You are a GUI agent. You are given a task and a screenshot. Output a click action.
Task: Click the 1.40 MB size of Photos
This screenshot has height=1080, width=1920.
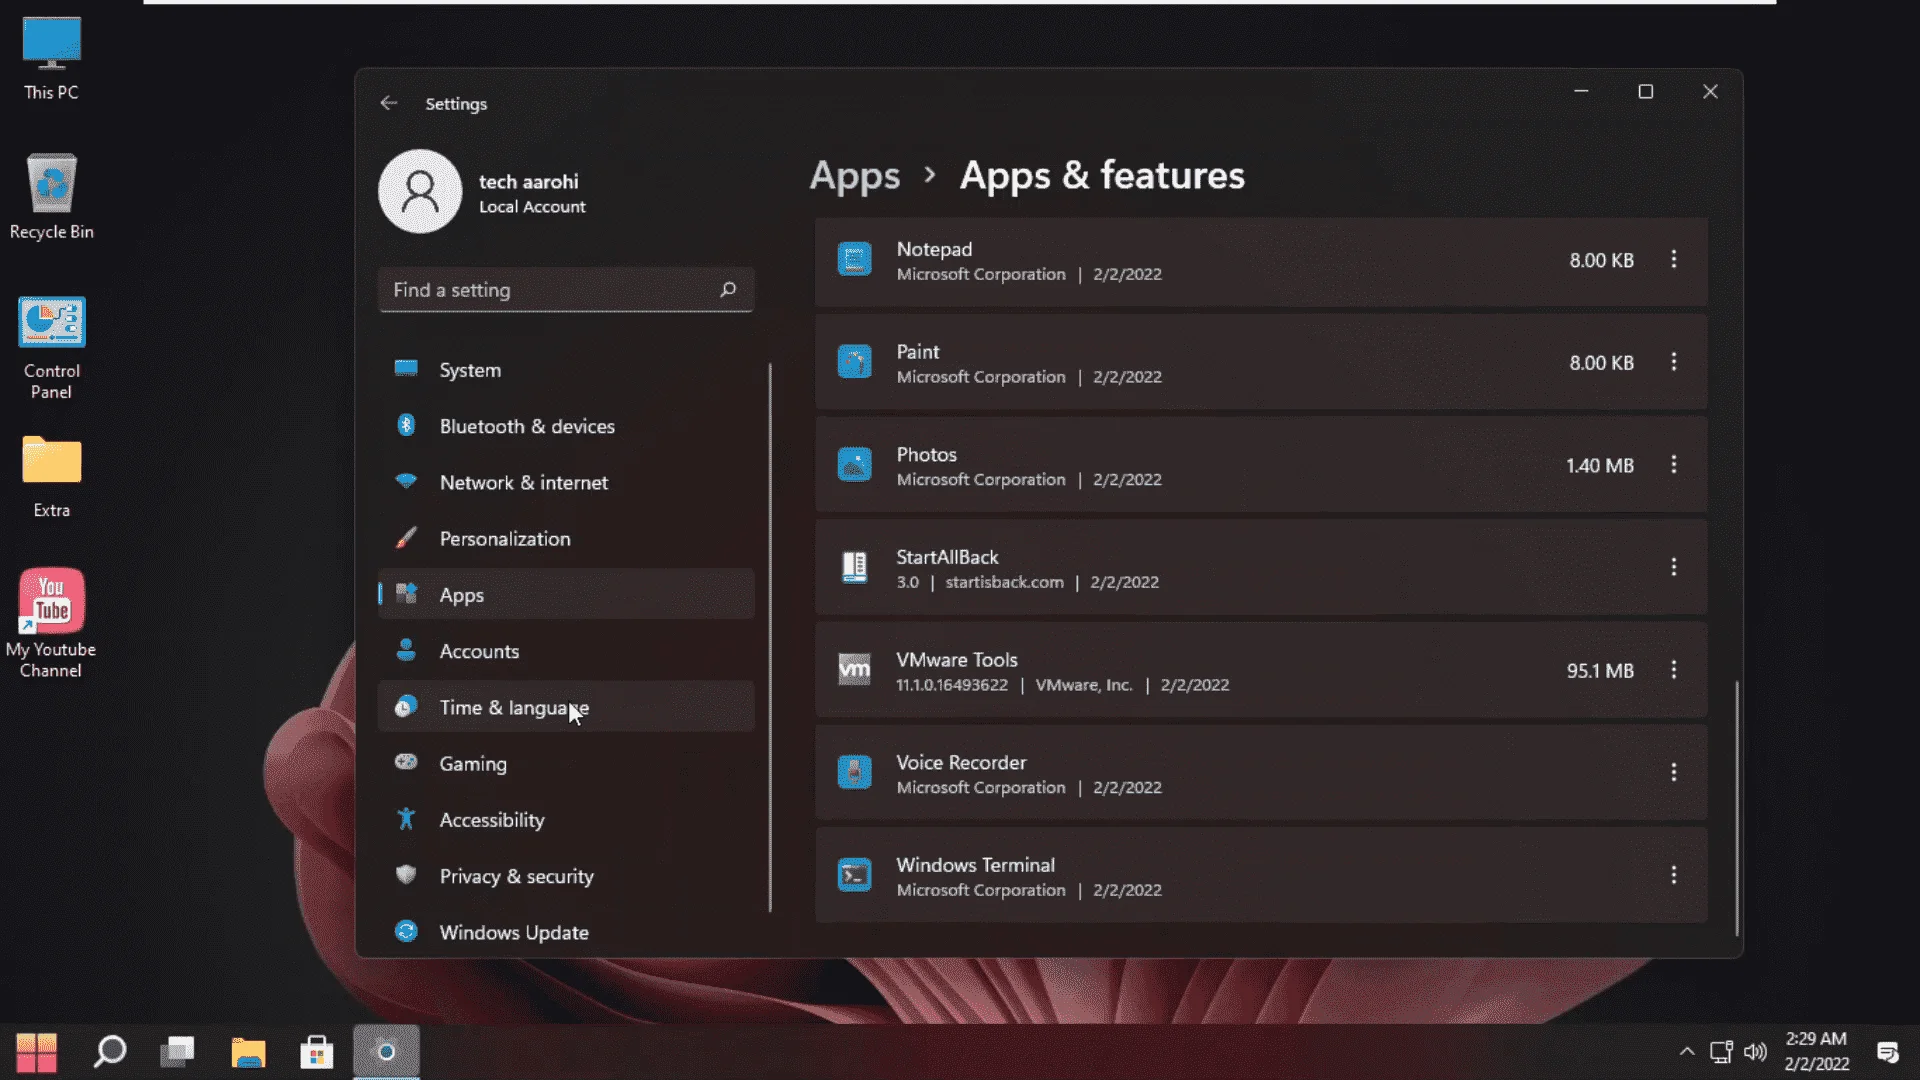(1600, 466)
